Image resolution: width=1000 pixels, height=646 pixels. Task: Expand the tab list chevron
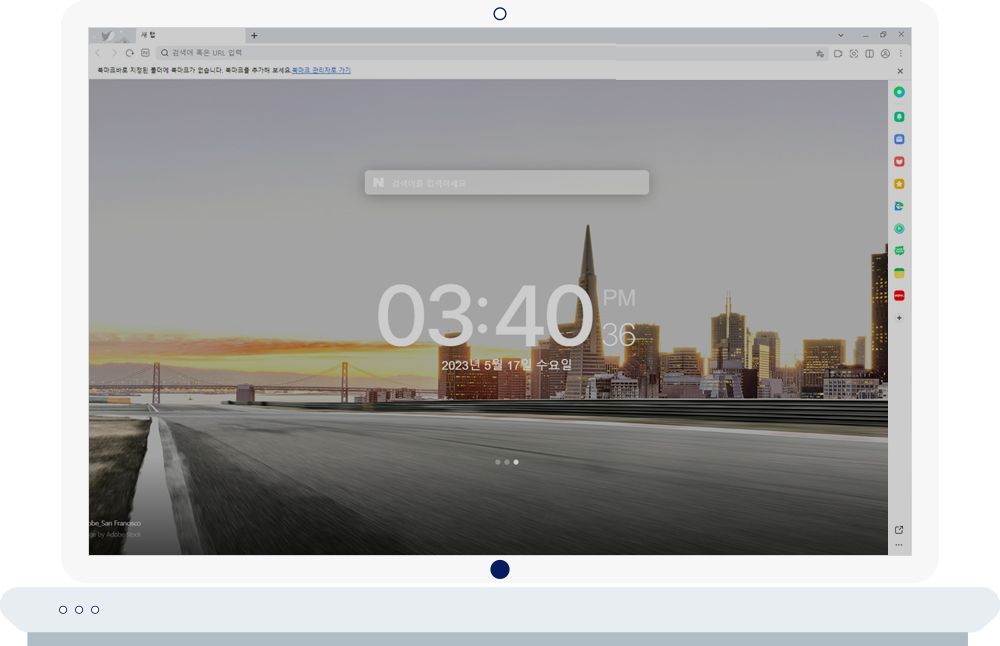[840, 35]
